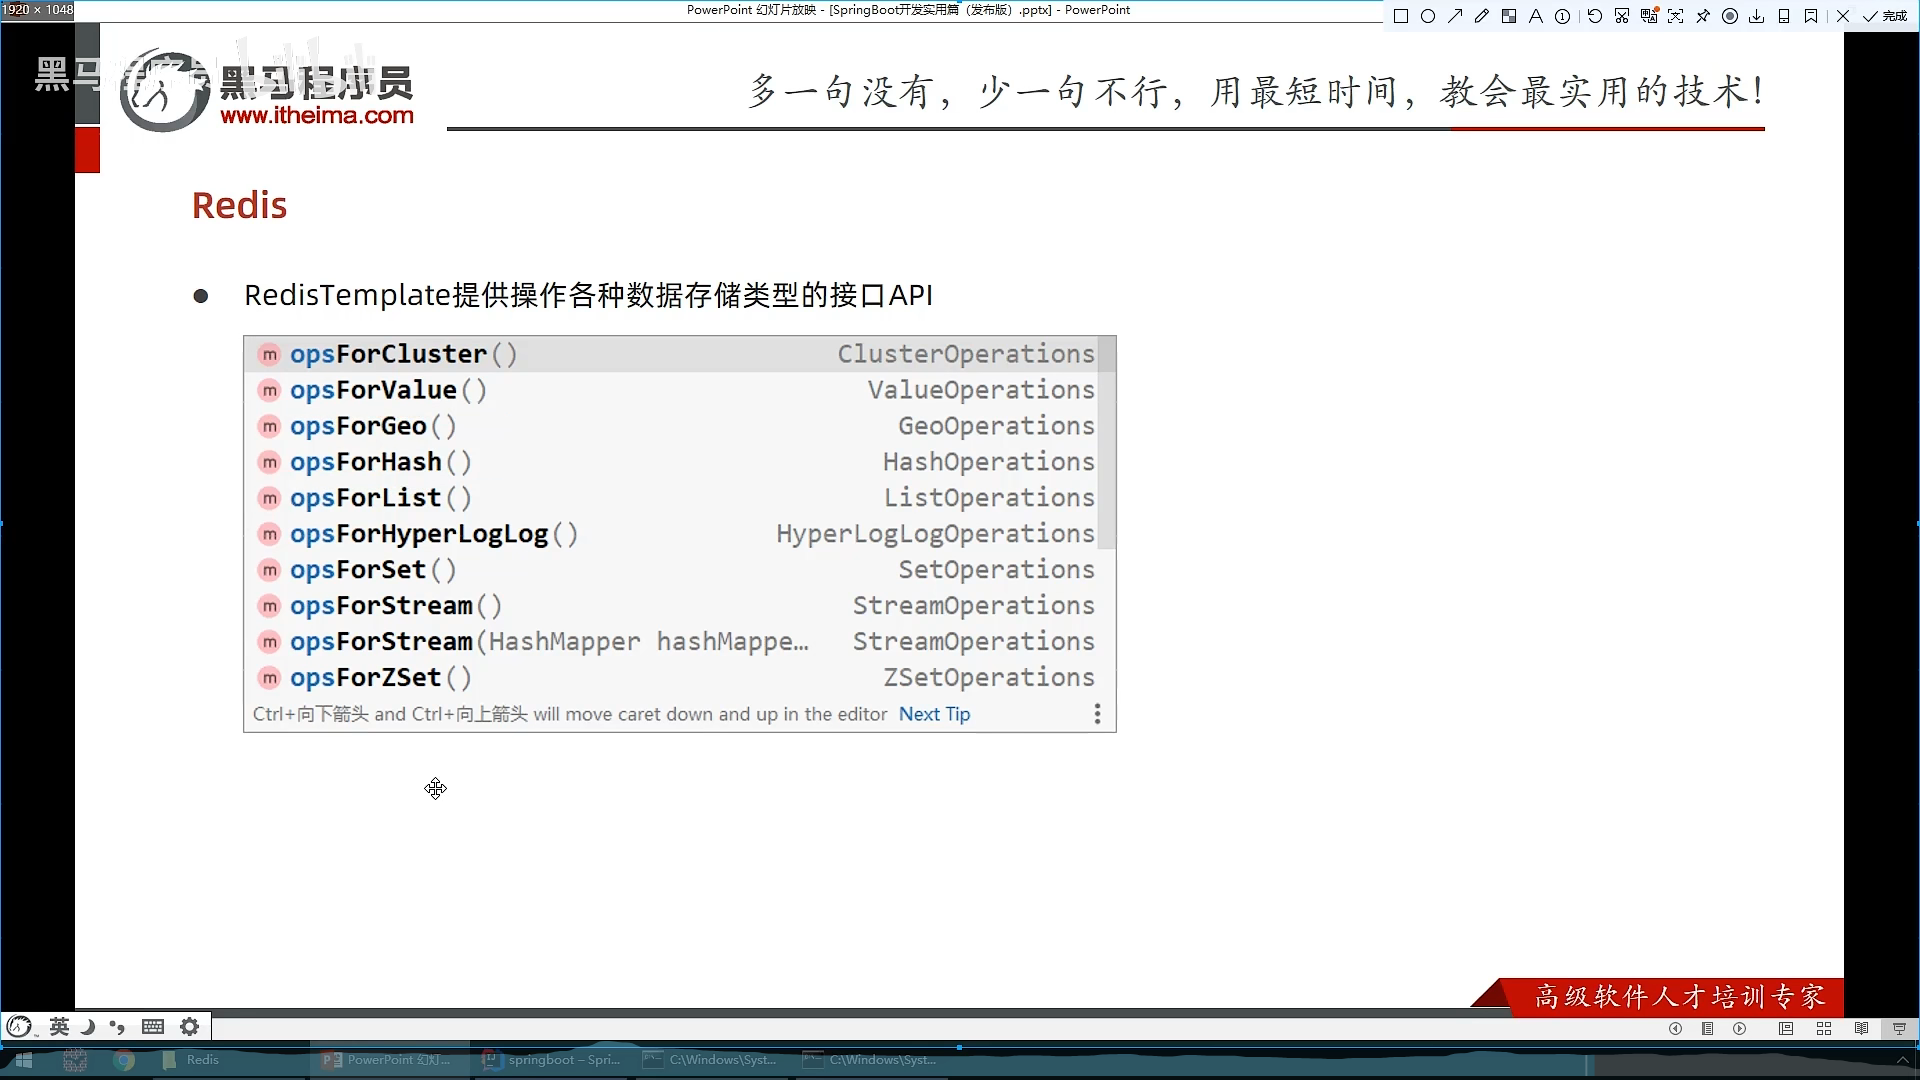The height and width of the screenshot is (1080, 1920).
Task: Select the arrow drawing tool
Action: coord(1455,16)
